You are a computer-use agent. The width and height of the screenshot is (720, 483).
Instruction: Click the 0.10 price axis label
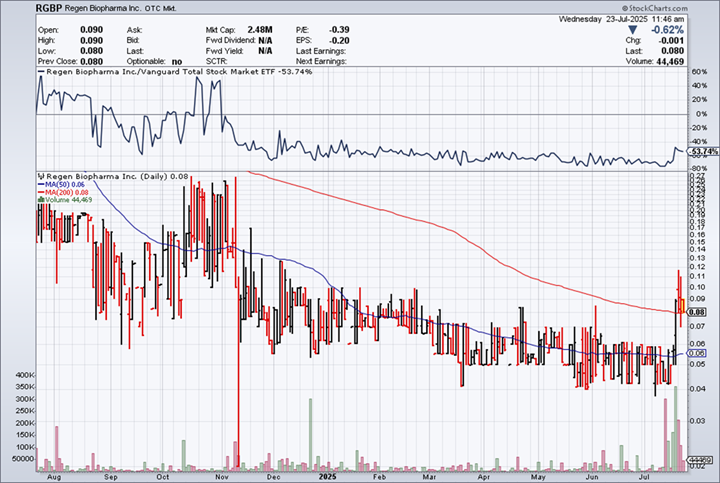[x=698, y=287]
